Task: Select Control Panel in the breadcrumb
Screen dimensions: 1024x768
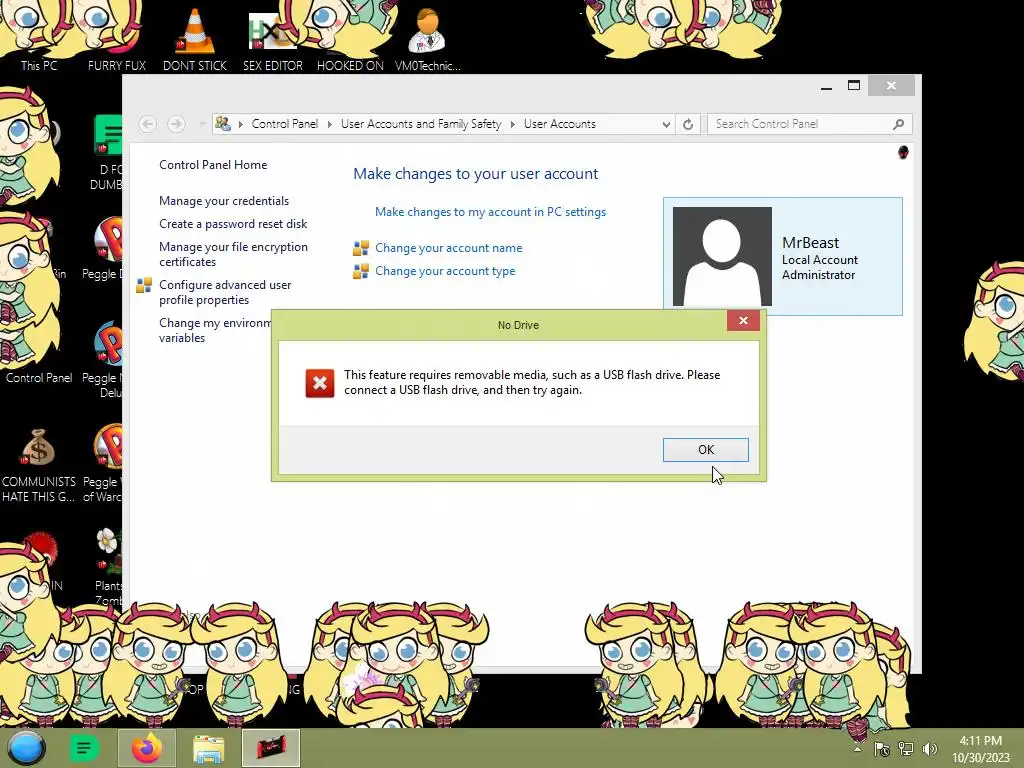Action: 284,124
